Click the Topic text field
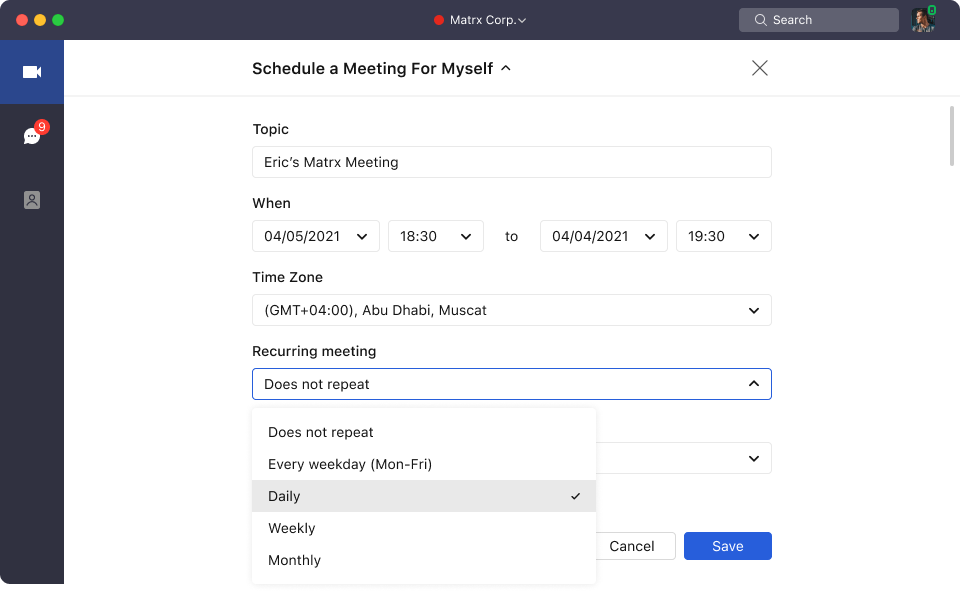This screenshot has width=960, height=594. tap(511, 162)
